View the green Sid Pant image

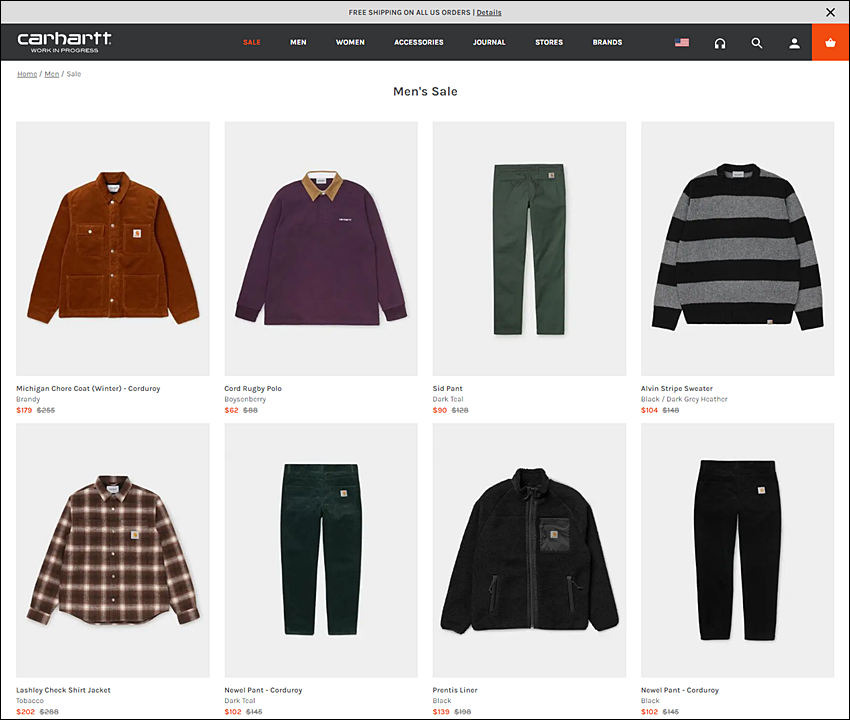[529, 248]
